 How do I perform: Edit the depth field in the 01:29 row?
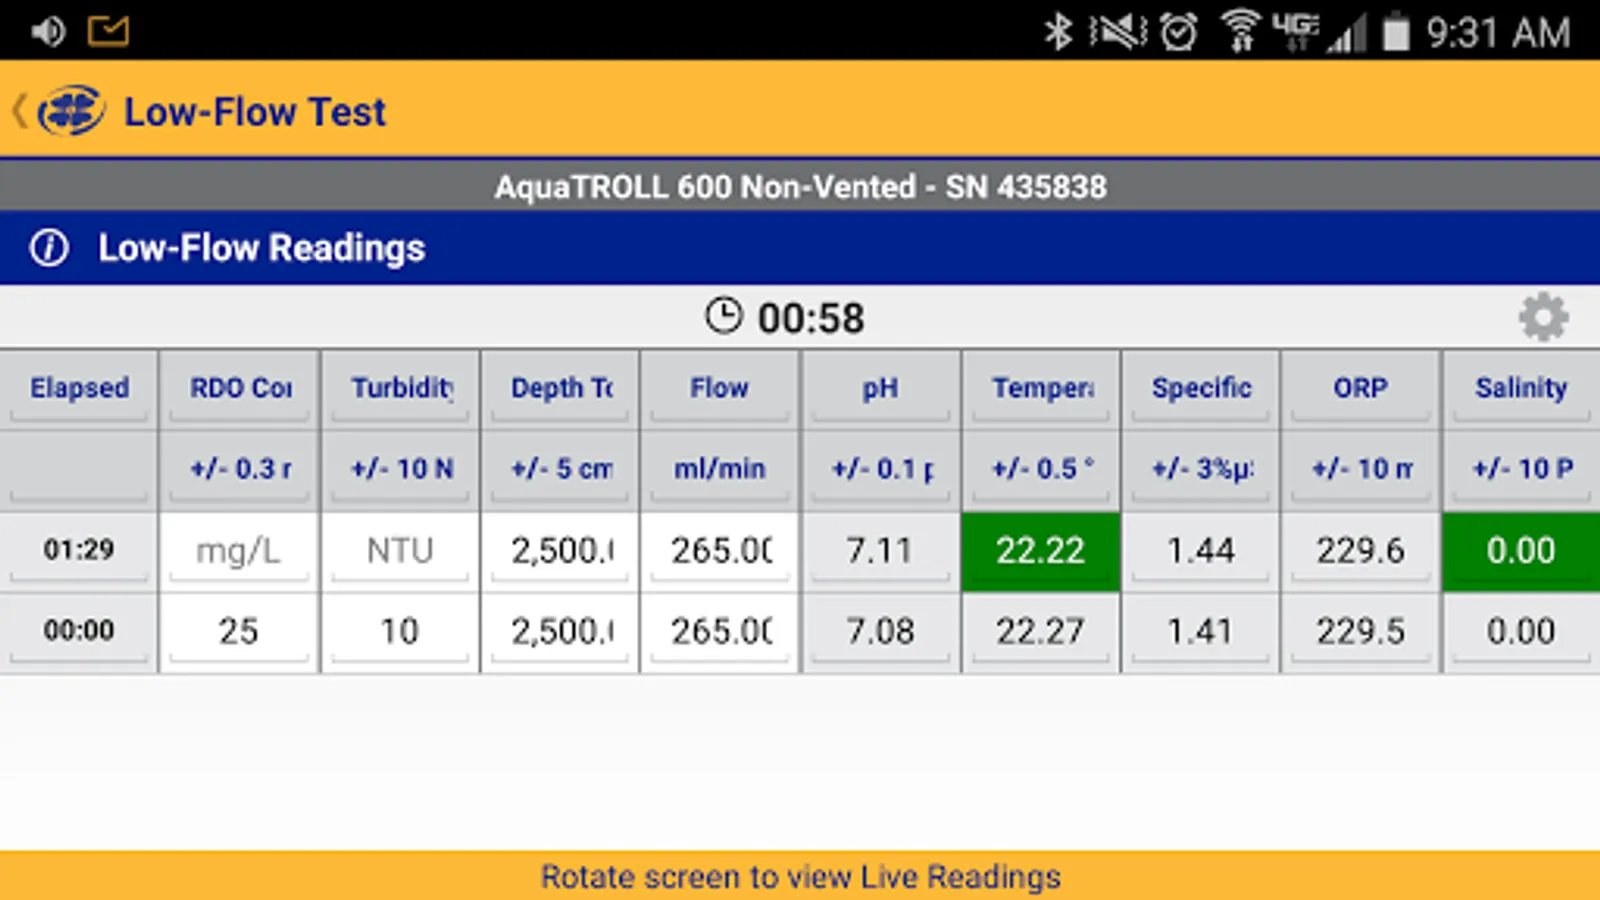560,551
